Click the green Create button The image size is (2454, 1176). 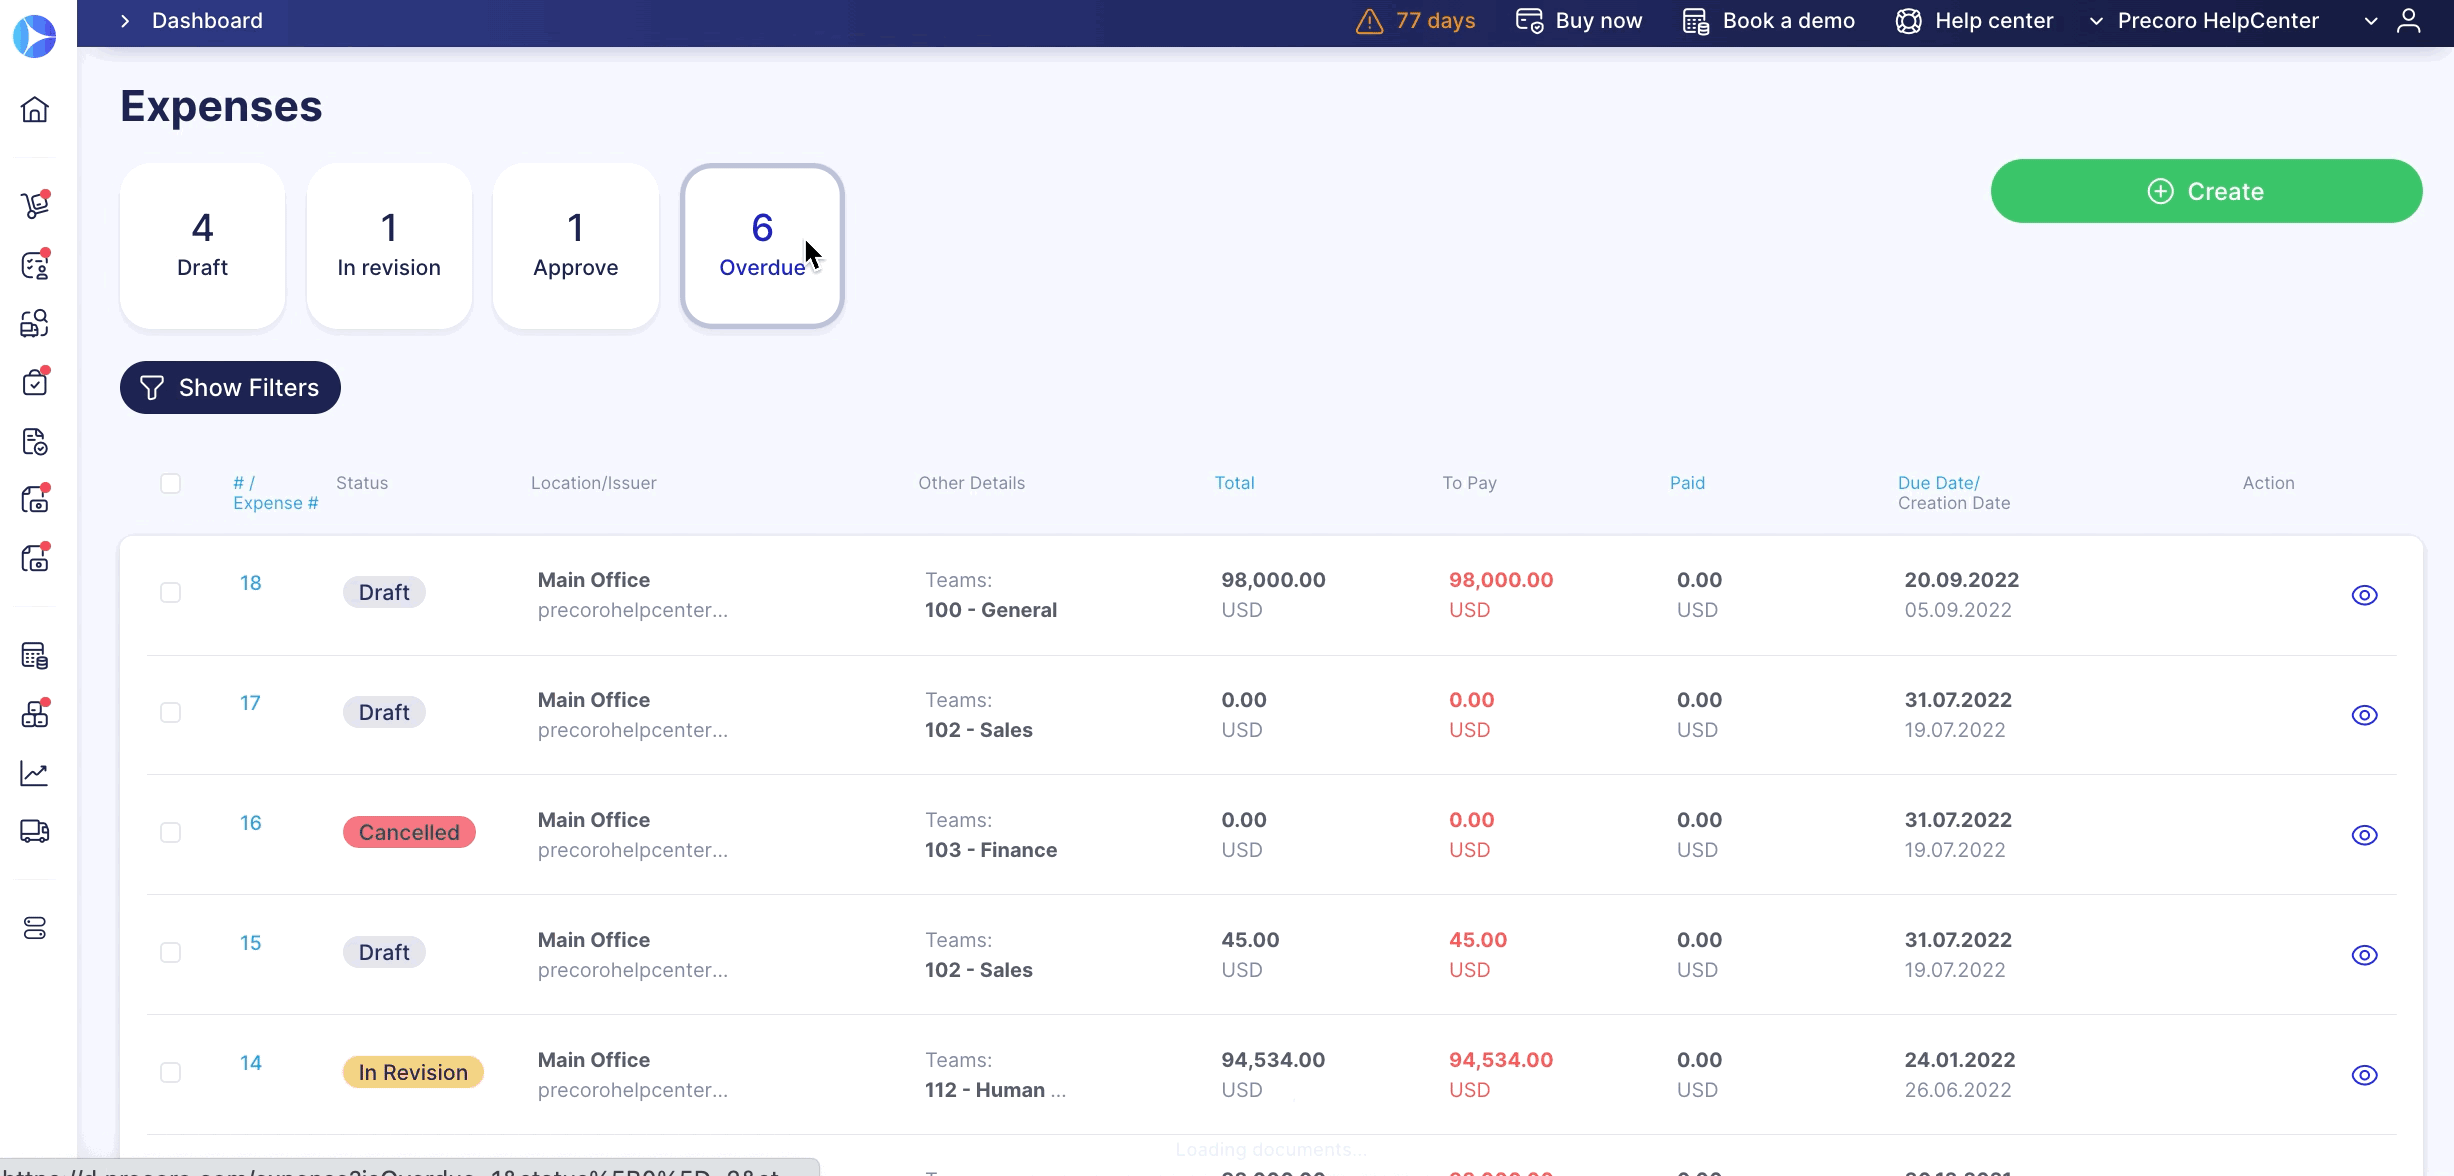[2206, 191]
